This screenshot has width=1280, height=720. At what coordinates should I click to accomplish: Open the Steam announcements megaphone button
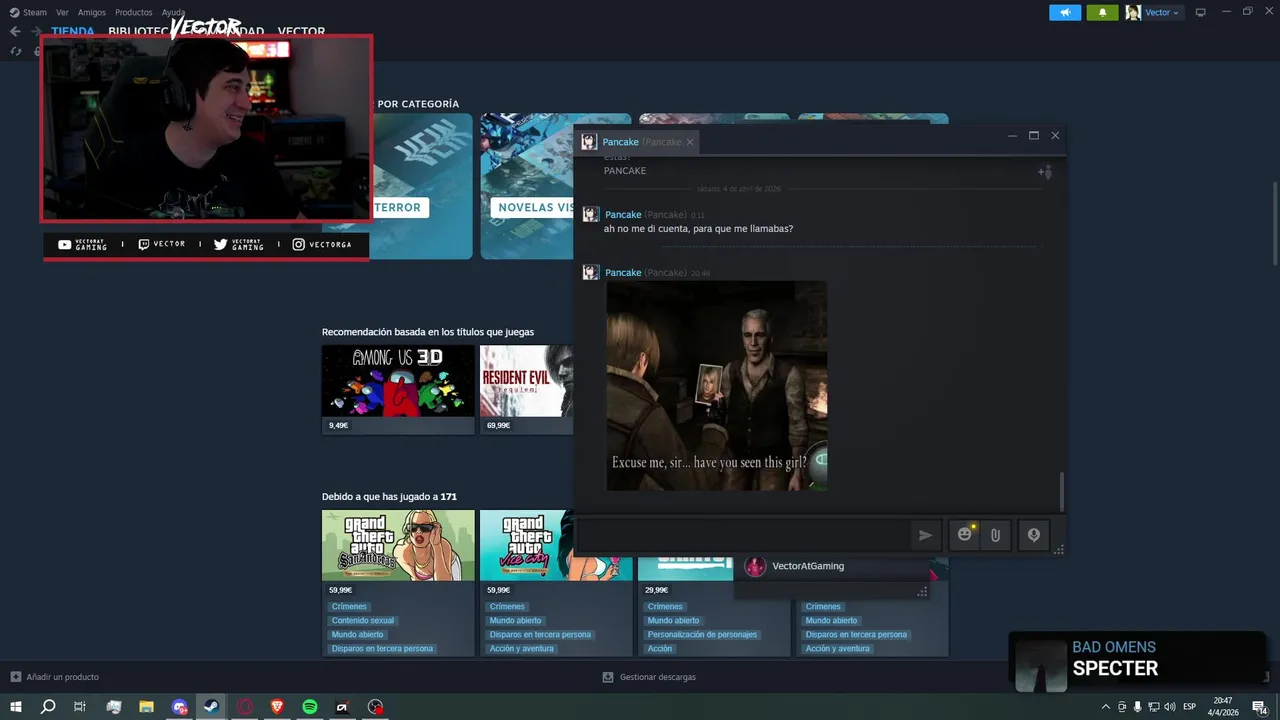point(1065,12)
